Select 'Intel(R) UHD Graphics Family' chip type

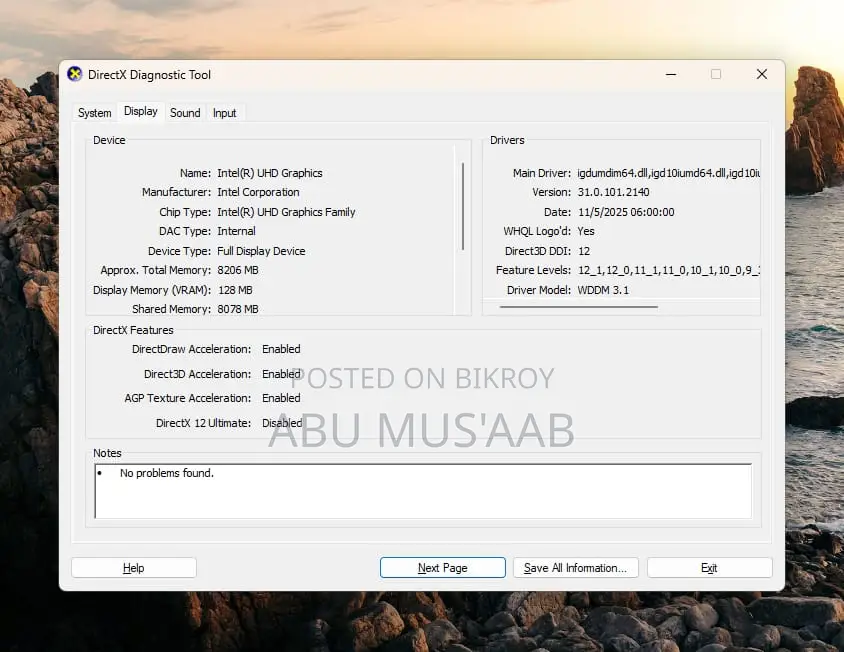tap(286, 212)
